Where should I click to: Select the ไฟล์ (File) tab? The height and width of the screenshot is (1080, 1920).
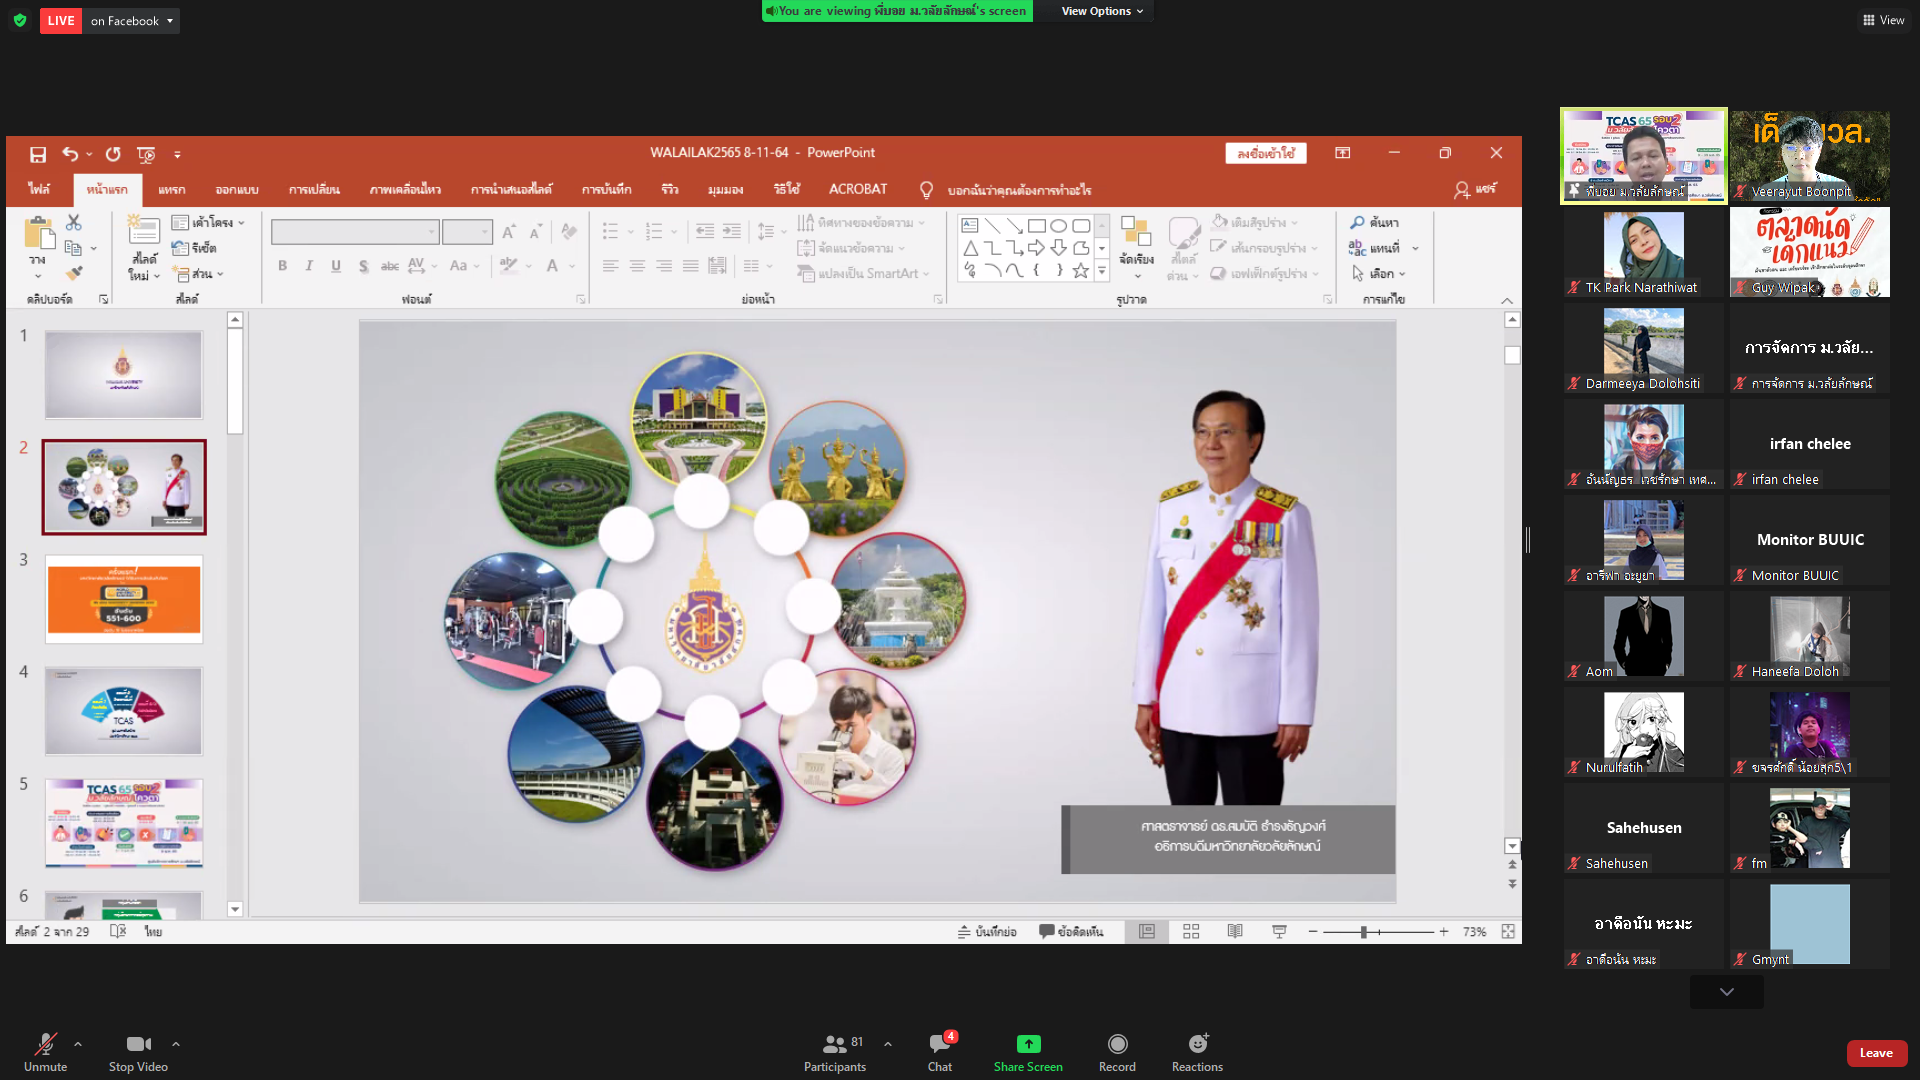click(39, 189)
